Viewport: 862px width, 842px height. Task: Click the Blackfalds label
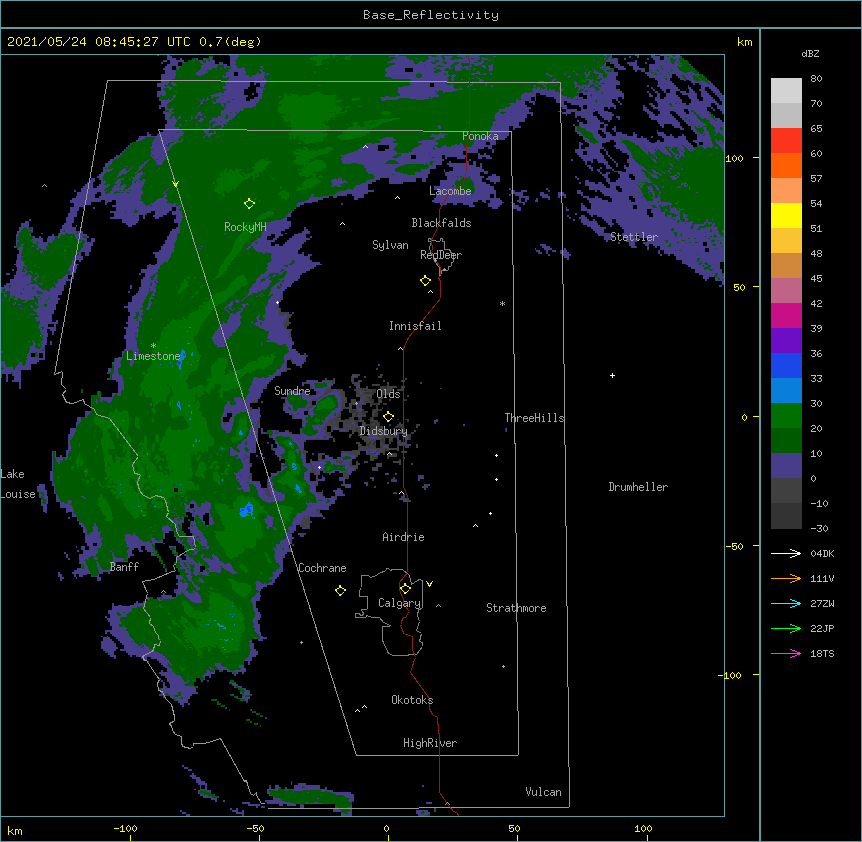[441, 223]
